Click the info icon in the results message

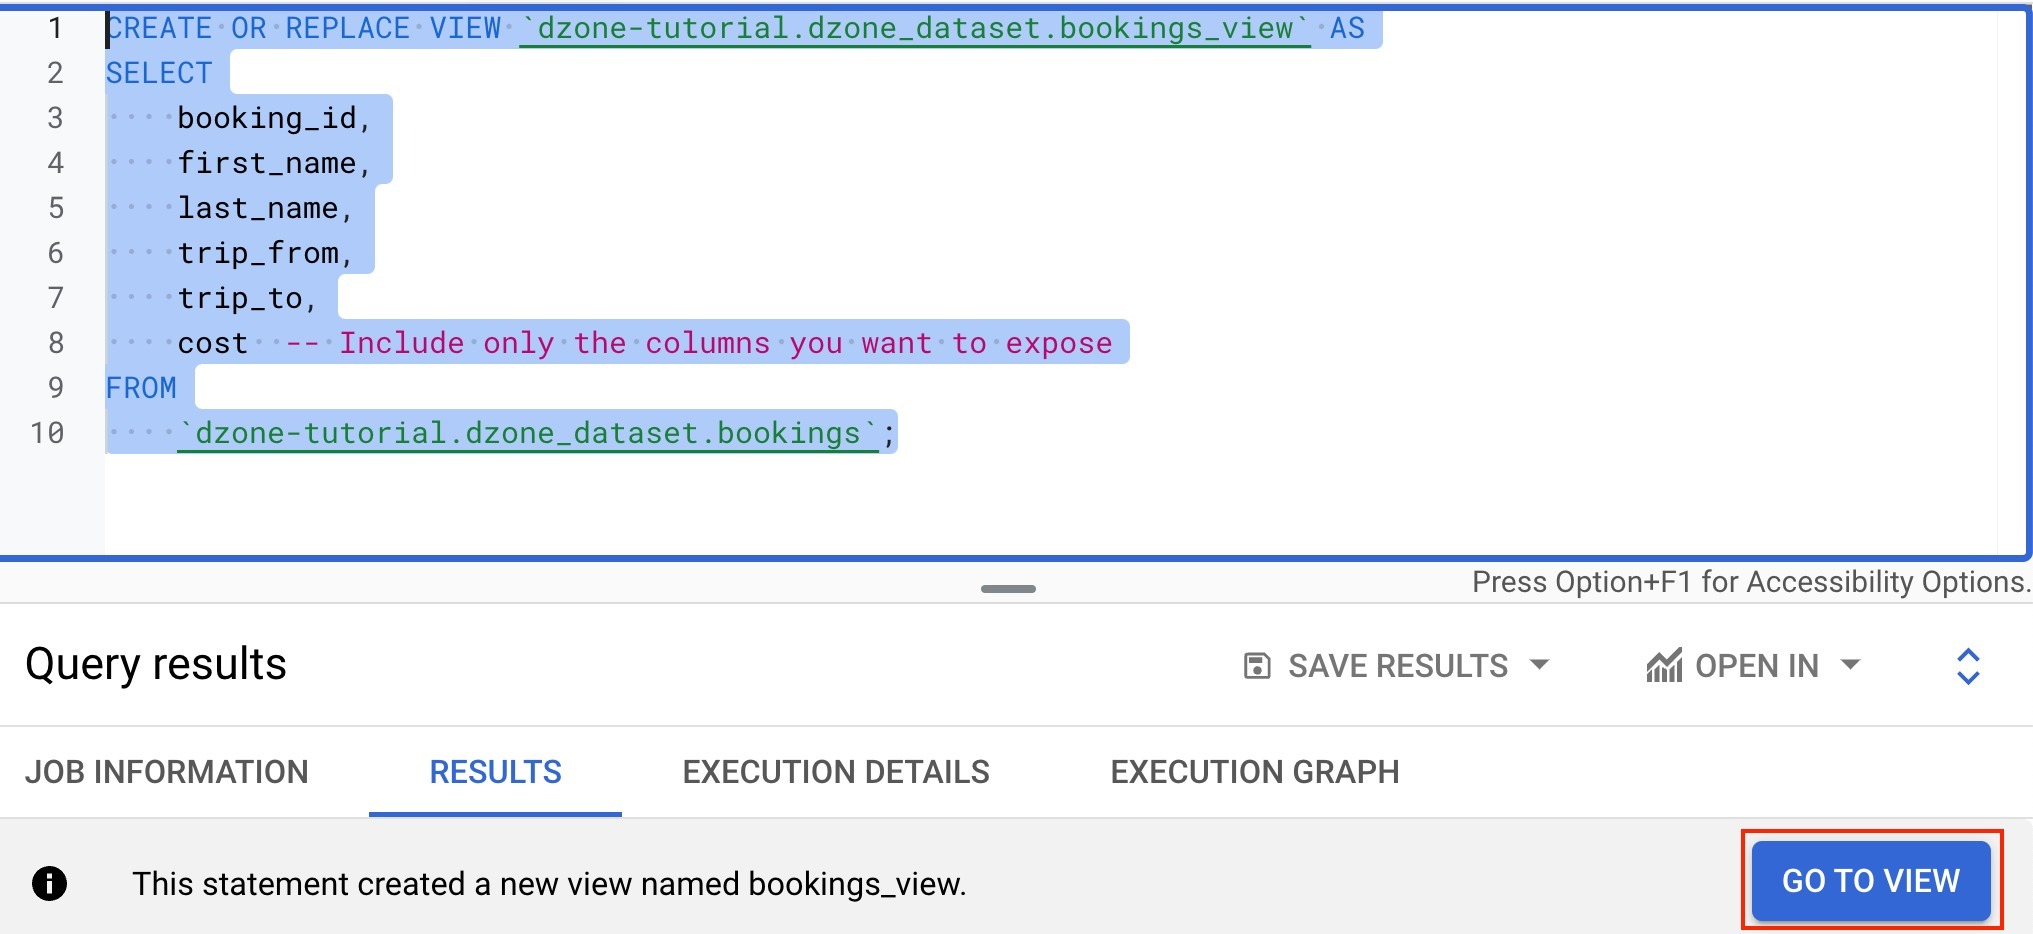[x=49, y=883]
